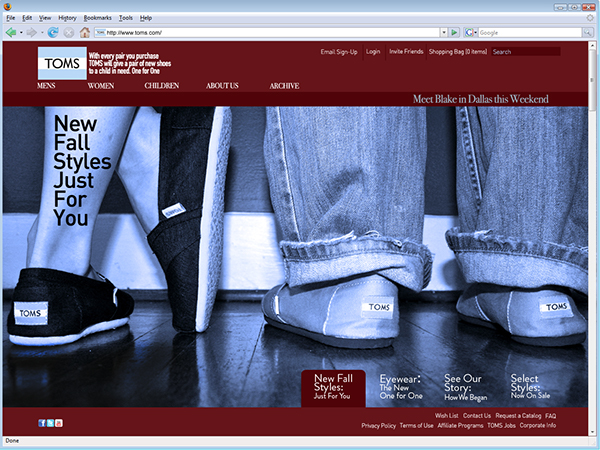Open the File menu
600x450 pixels.
click(x=11, y=18)
